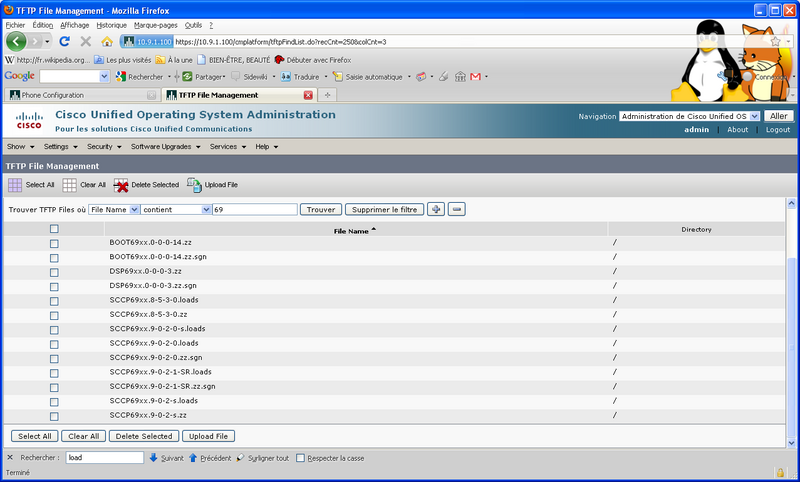Image resolution: width=800 pixels, height=482 pixels.
Task: Reload the page with the refresh icon
Action: pyautogui.click(x=64, y=41)
